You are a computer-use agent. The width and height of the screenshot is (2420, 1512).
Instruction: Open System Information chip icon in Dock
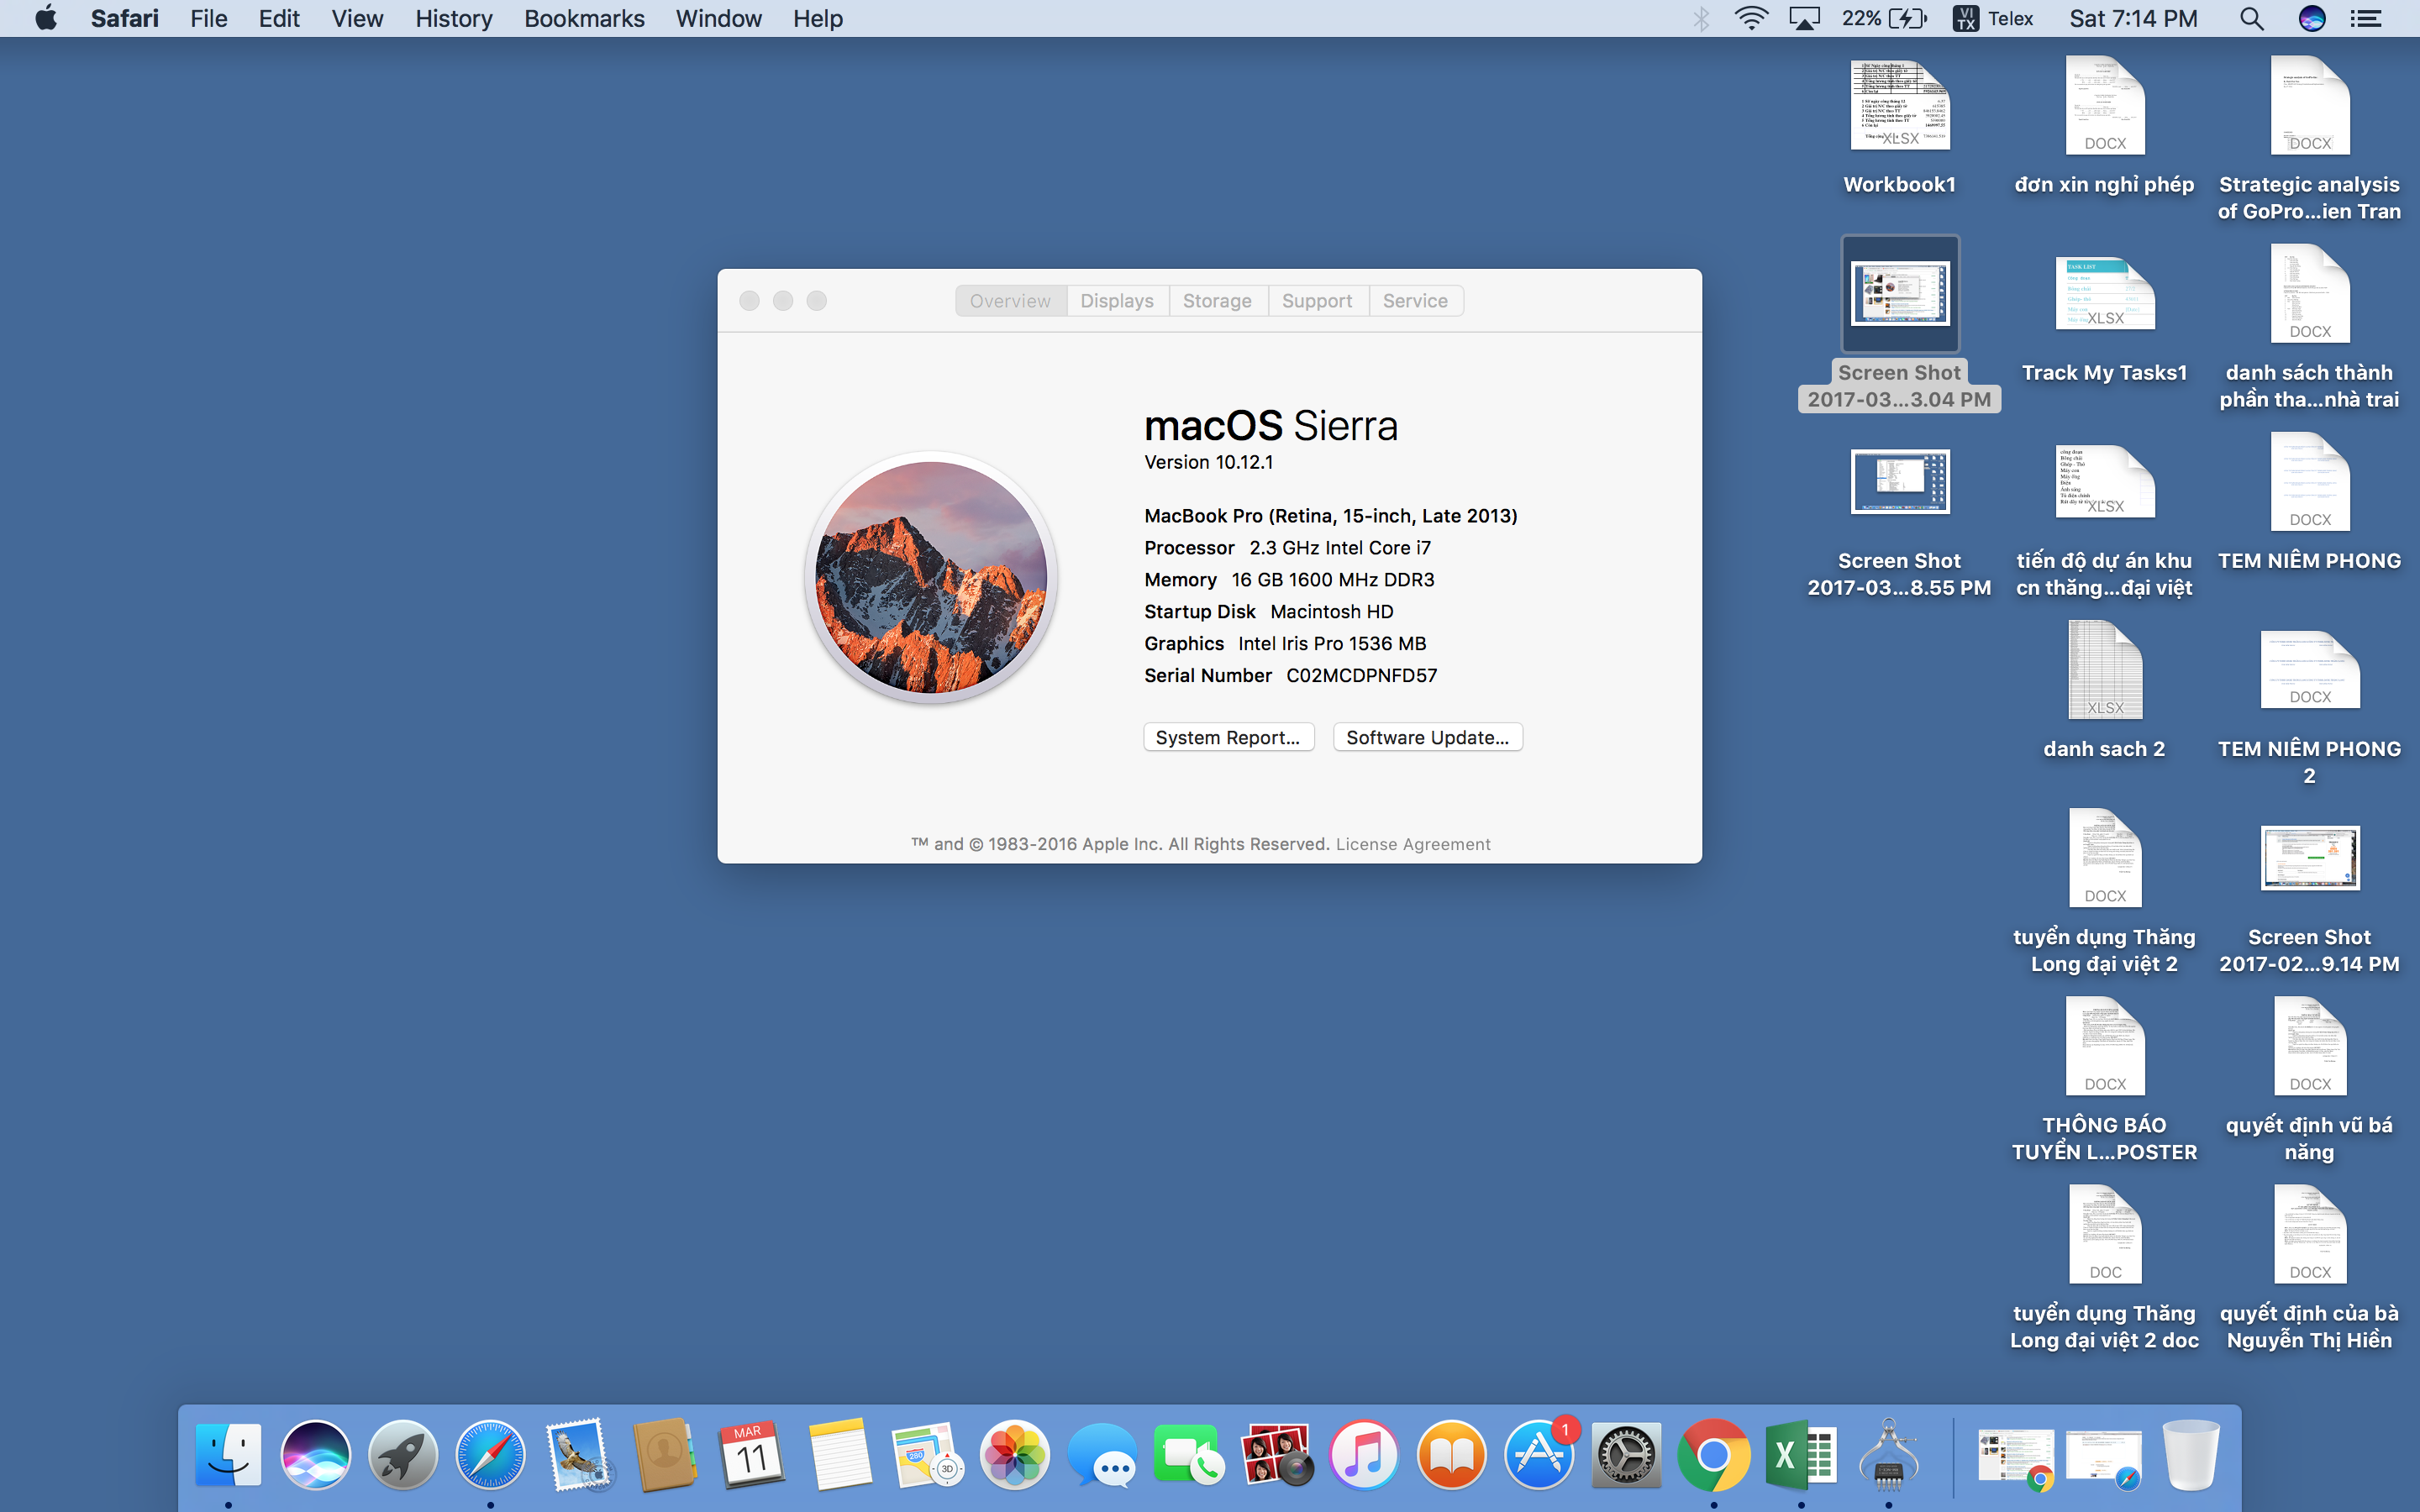[x=1888, y=1455]
